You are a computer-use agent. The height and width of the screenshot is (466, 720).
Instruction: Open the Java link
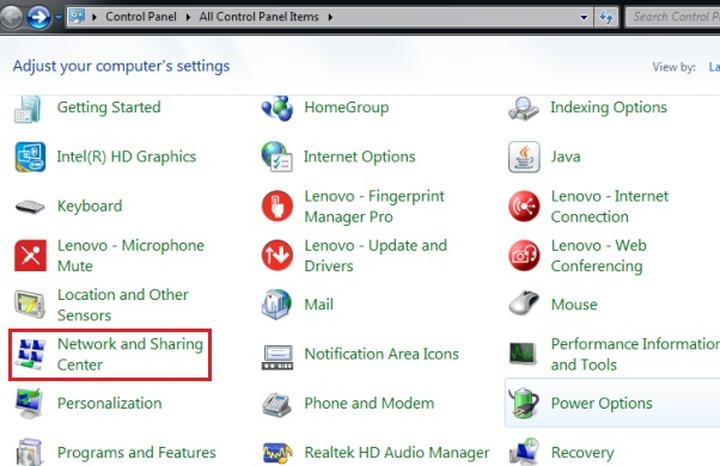[565, 157]
